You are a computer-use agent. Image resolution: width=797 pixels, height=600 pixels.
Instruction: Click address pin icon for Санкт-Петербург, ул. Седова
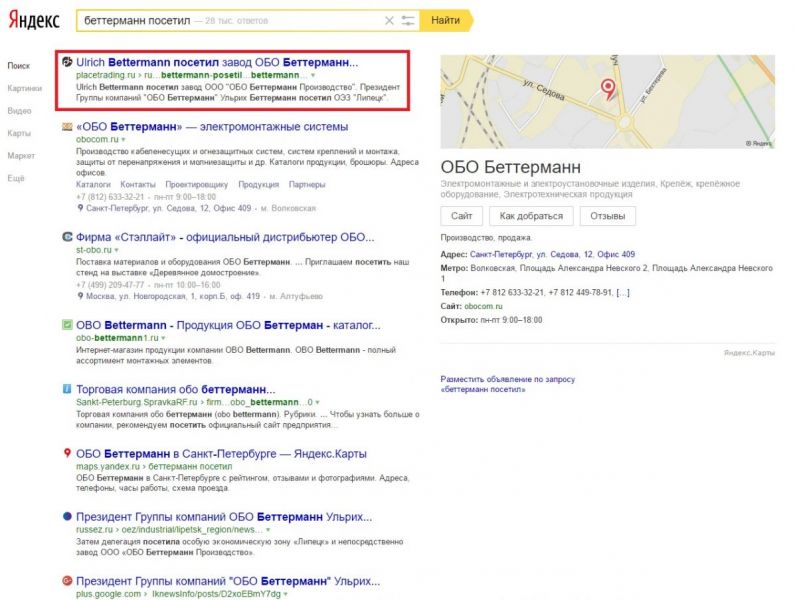click(x=80, y=208)
